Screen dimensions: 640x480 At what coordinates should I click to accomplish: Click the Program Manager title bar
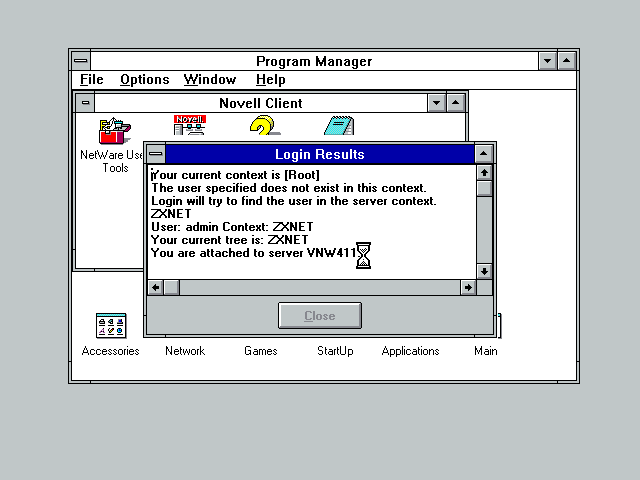pyautogui.click(x=314, y=61)
